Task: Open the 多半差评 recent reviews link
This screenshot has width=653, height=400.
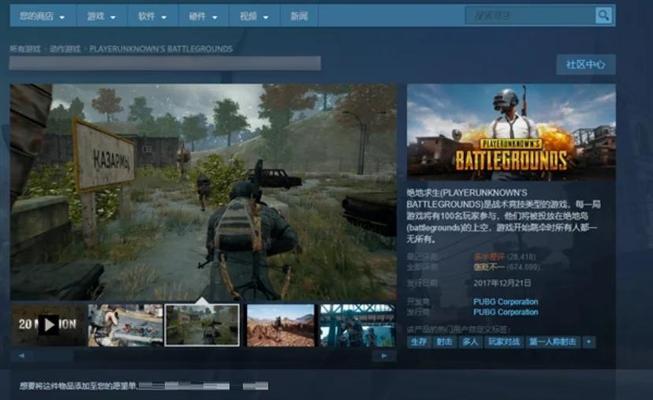Action: pyautogui.click(x=489, y=256)
